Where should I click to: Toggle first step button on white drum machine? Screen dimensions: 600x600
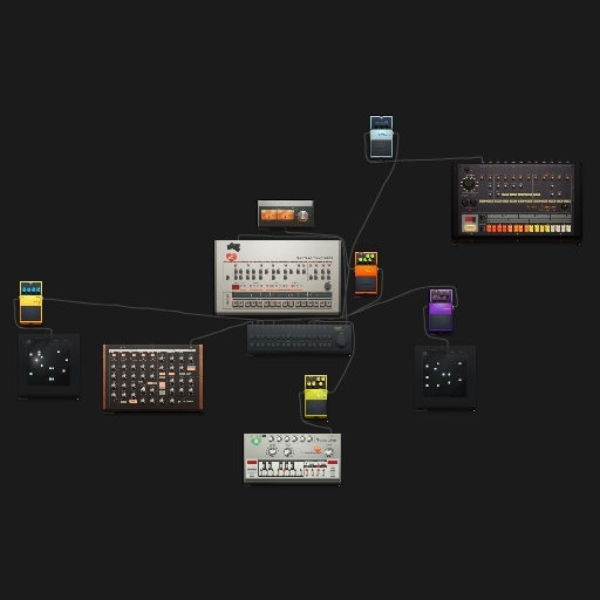click(x=235, y=304)
